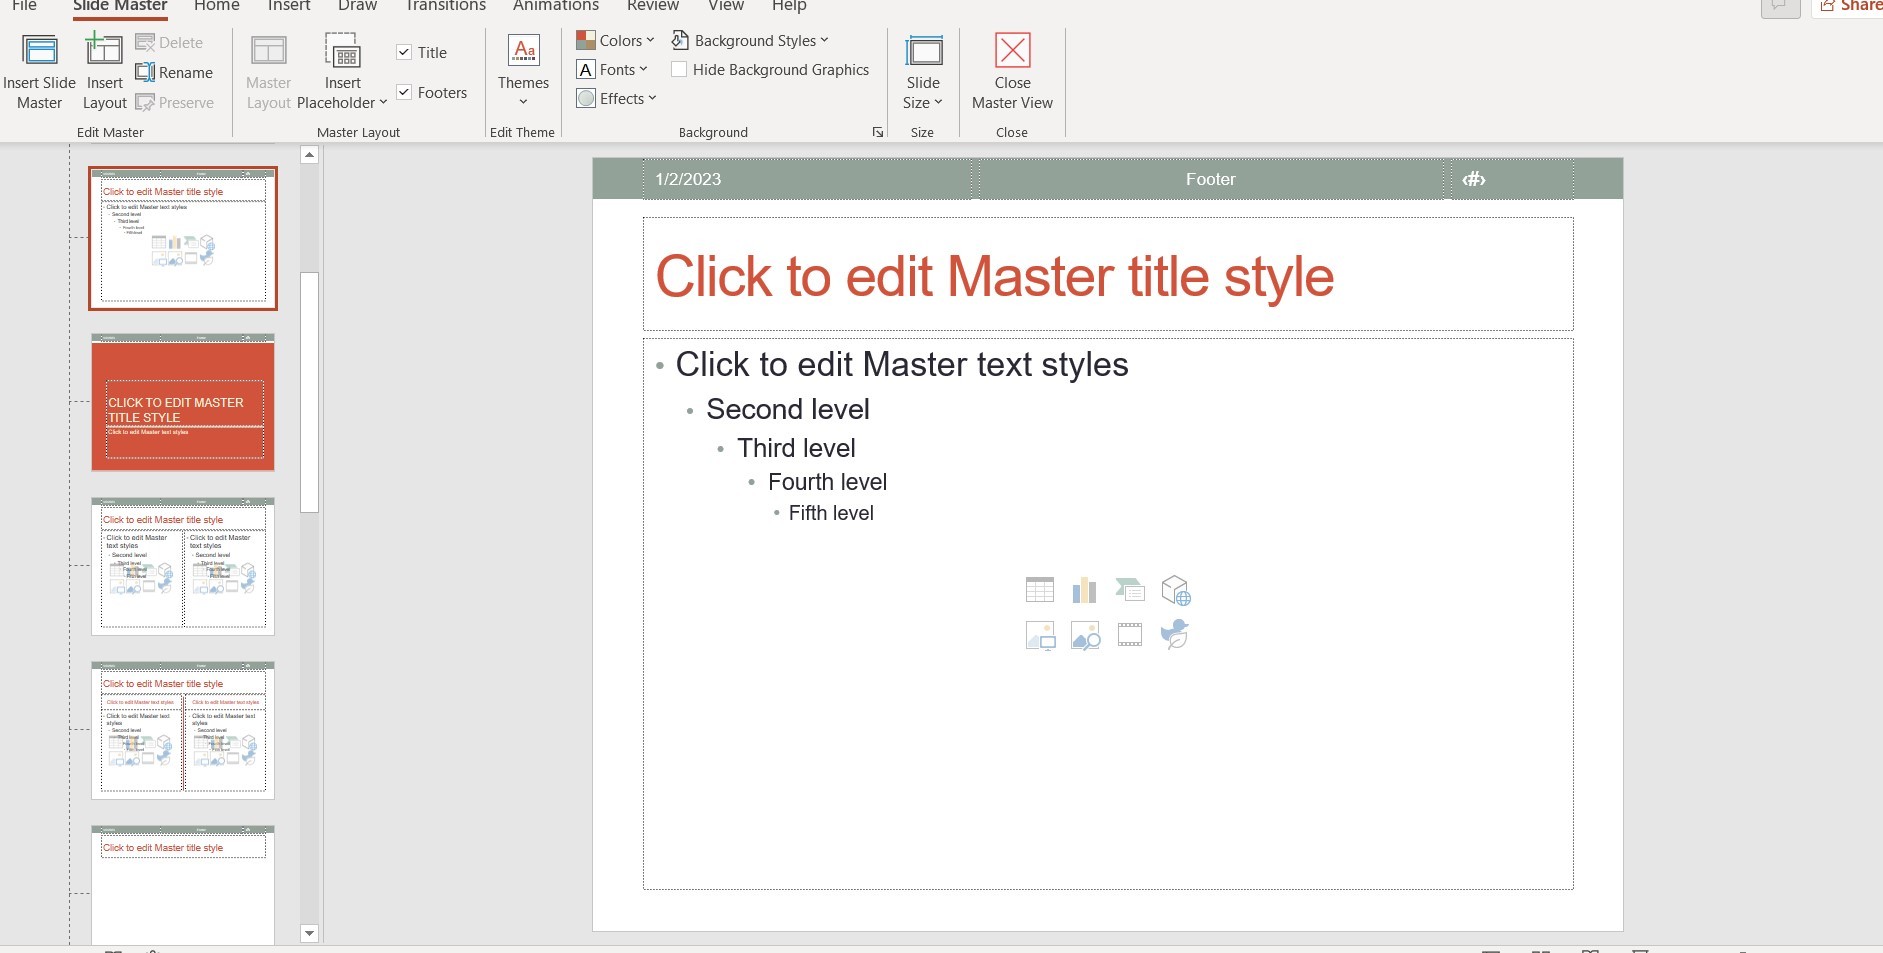Image resolution: width=1883 pixels, height=953 pixels.
Task: Toggle the Title checkbox
Action: (404, 52)
